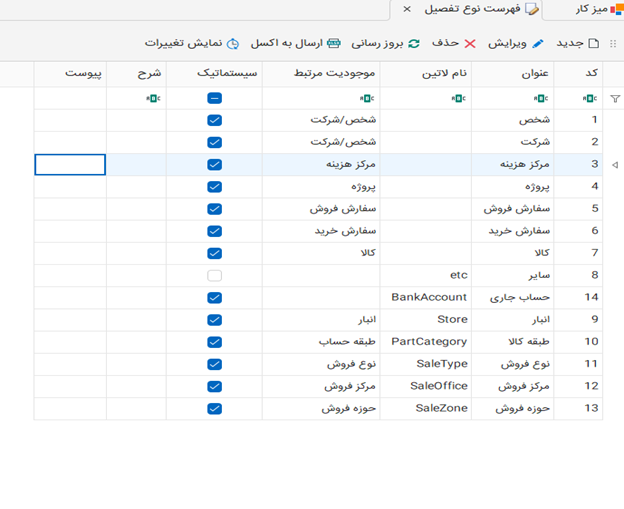Select the سفارش فروش title cell
Viewport: 624px width, 509px height.
click(x=513, y=209)
